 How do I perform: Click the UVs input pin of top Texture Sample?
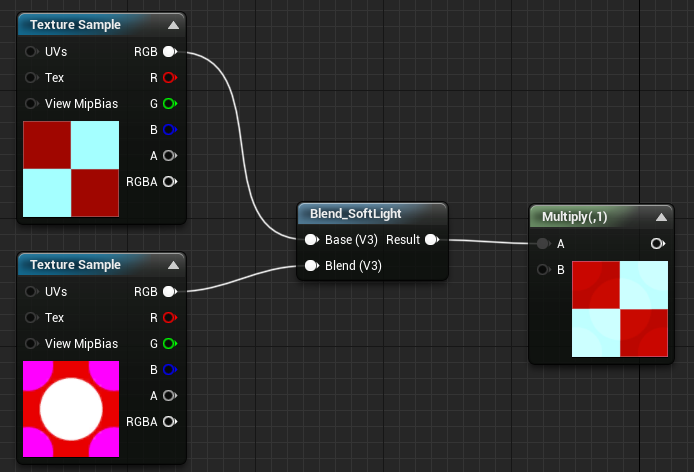point(31,52)
